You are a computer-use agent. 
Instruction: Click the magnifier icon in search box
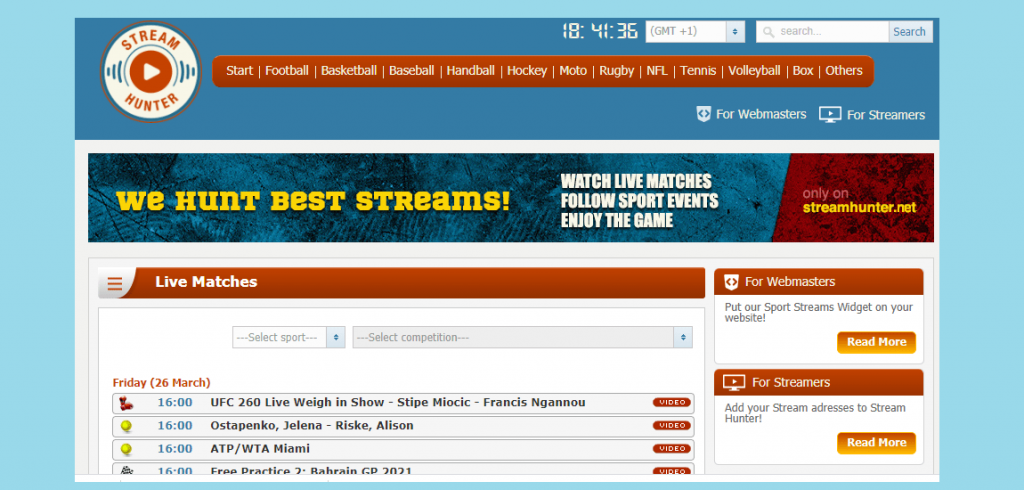pyautogui.click(x=769, y=31)
